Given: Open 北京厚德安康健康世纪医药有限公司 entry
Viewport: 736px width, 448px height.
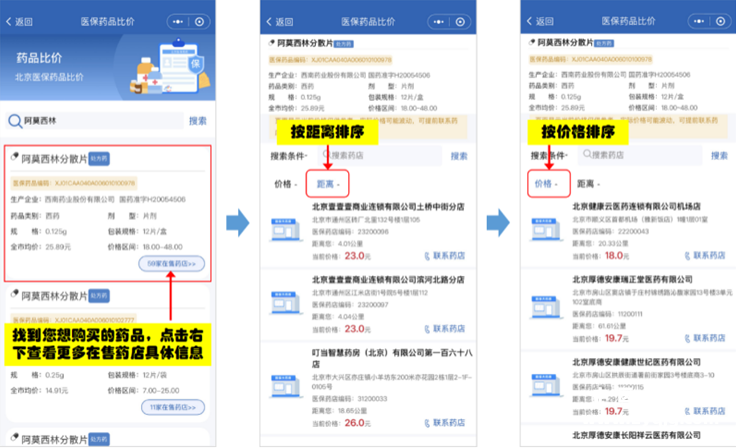Looking at the screenshot, I should [636, 362].
